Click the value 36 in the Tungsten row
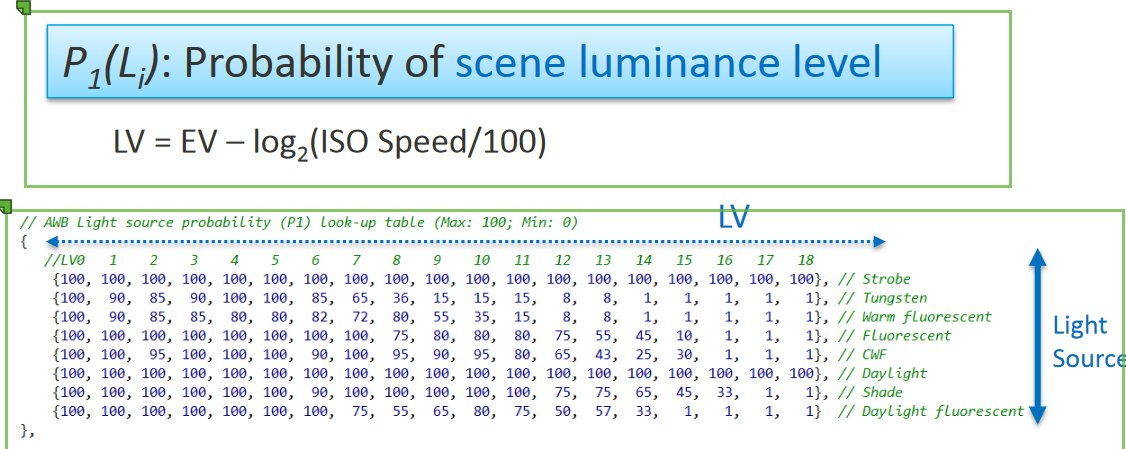Image resolution: width=1126 pixels, height=449 pixels. point(401,297)
